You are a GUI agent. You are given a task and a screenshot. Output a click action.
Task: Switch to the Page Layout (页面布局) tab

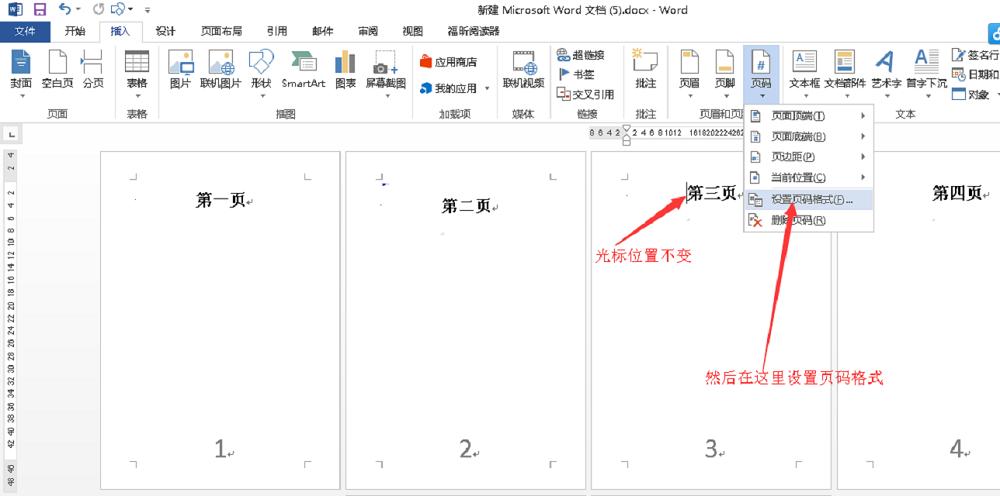[221, 31]
